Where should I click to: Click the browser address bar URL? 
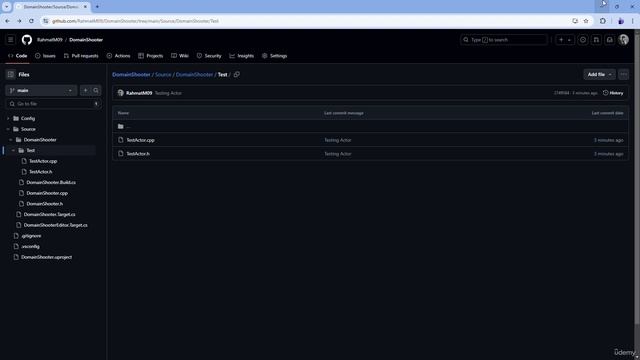tap(136, 21)
